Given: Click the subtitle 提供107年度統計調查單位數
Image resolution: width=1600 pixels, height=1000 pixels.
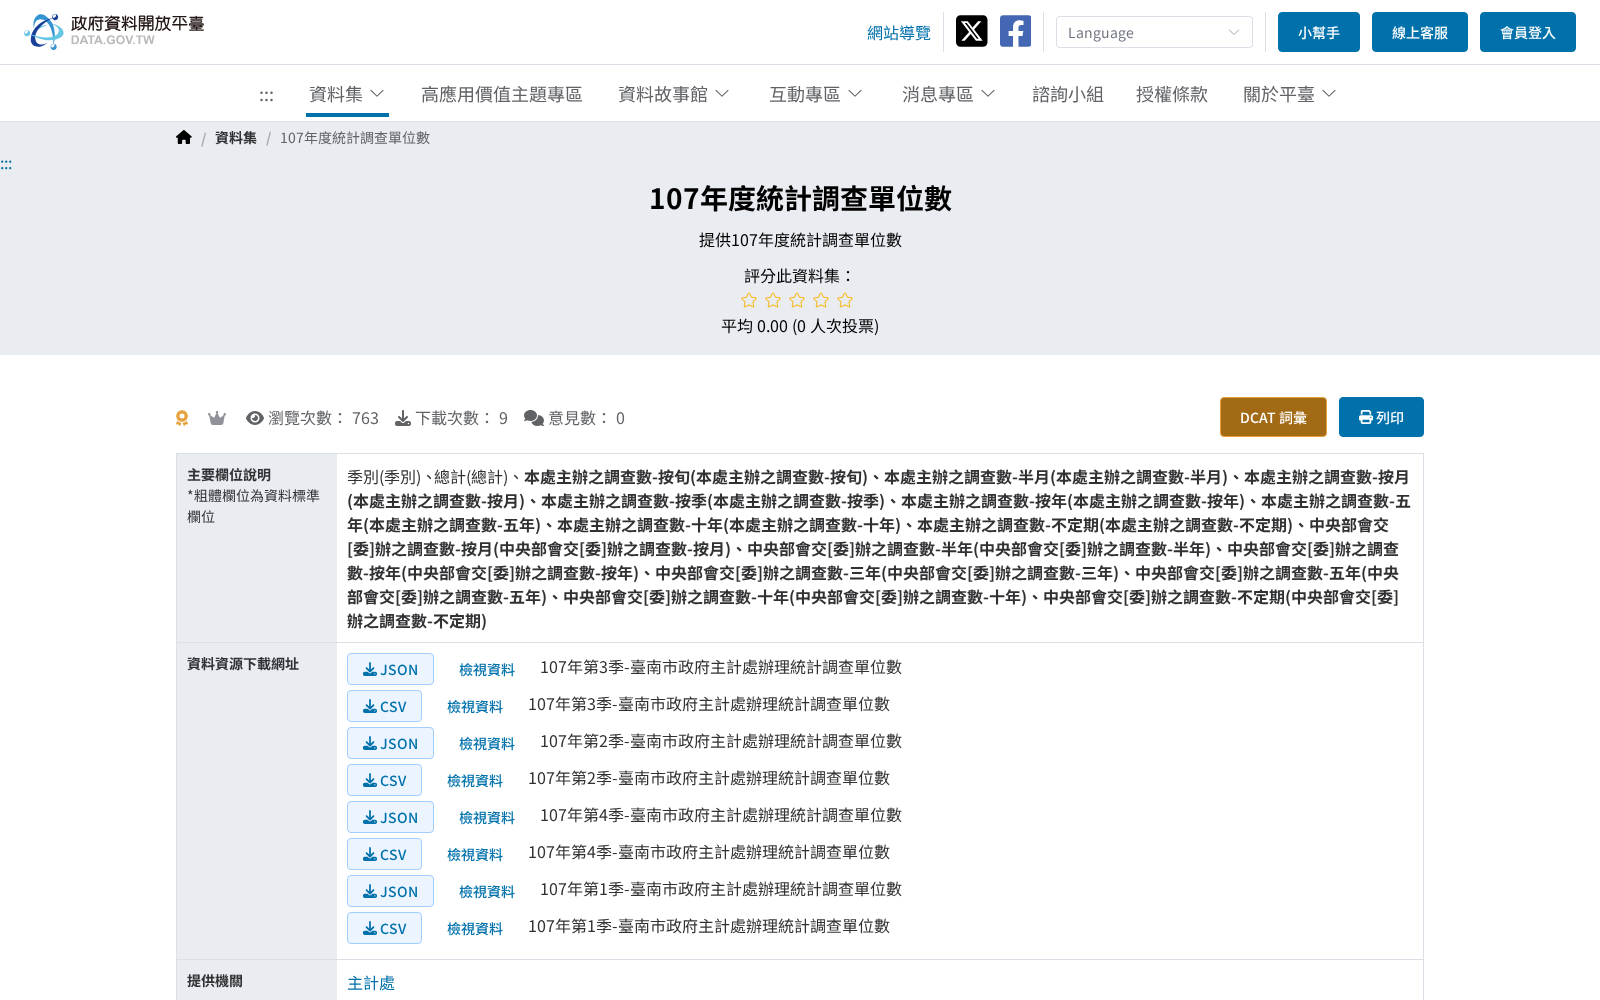Looking at the screenshot, I should [800, 240].
